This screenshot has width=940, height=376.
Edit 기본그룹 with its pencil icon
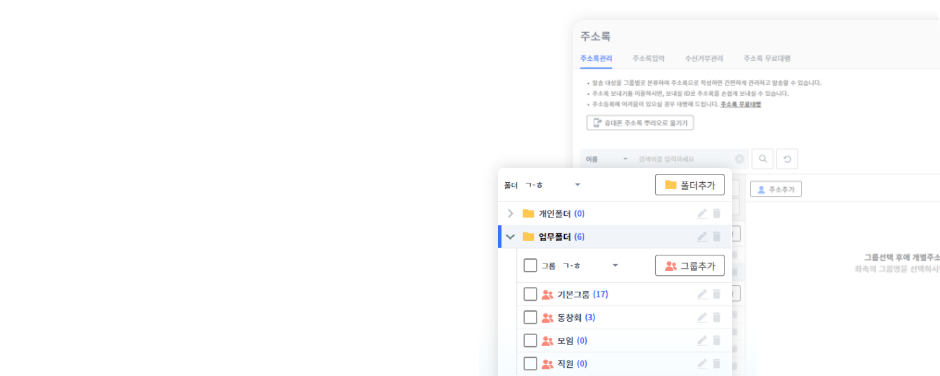click(702, 294)
